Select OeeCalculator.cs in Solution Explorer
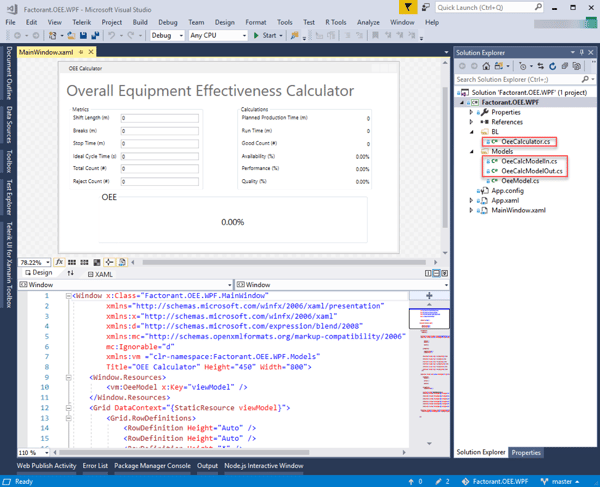Image resolution: width=600 pixels, height=487 pixels. 525,142
